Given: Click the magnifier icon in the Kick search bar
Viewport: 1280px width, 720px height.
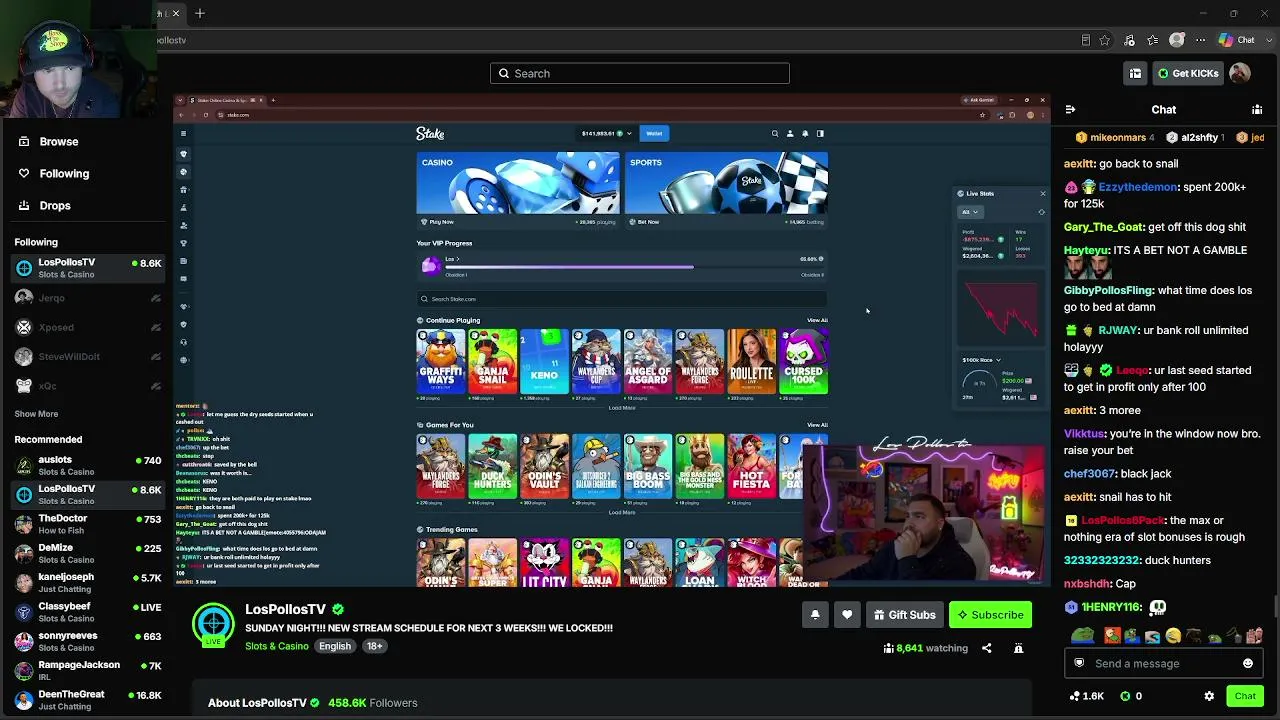Looking at the screenshot, I should point(505,73).
